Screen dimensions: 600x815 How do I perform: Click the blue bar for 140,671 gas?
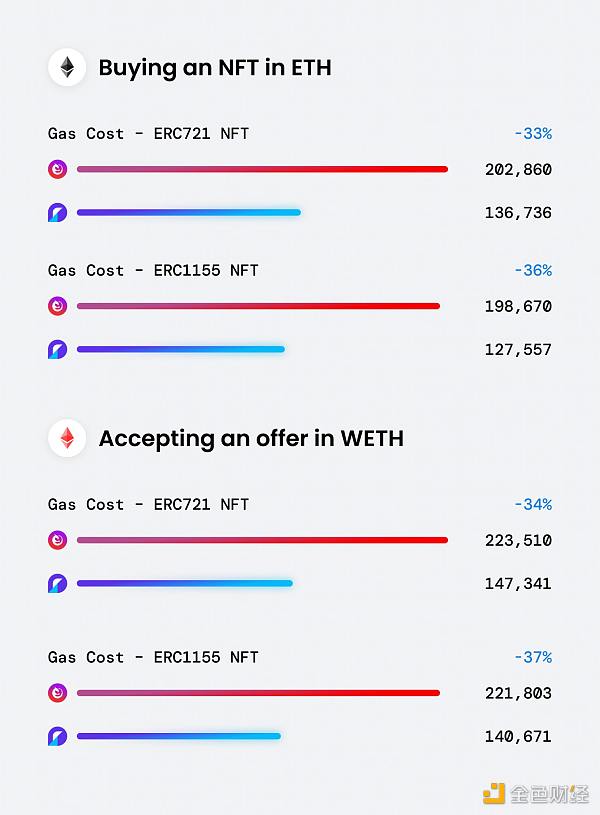pos(178,736)
